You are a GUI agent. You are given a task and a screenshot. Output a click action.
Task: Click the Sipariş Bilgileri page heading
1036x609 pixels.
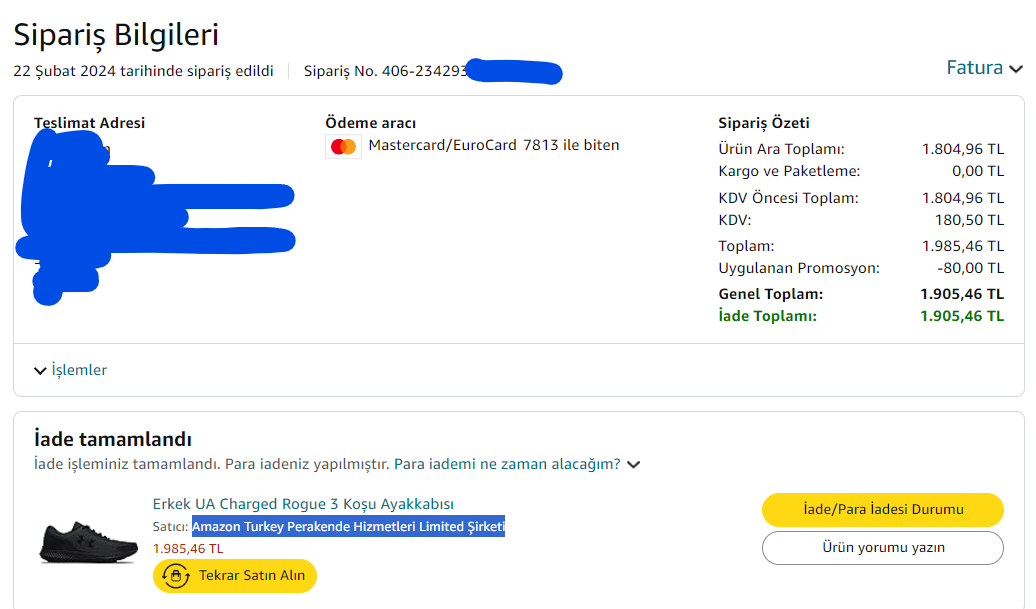click(116, 35)
